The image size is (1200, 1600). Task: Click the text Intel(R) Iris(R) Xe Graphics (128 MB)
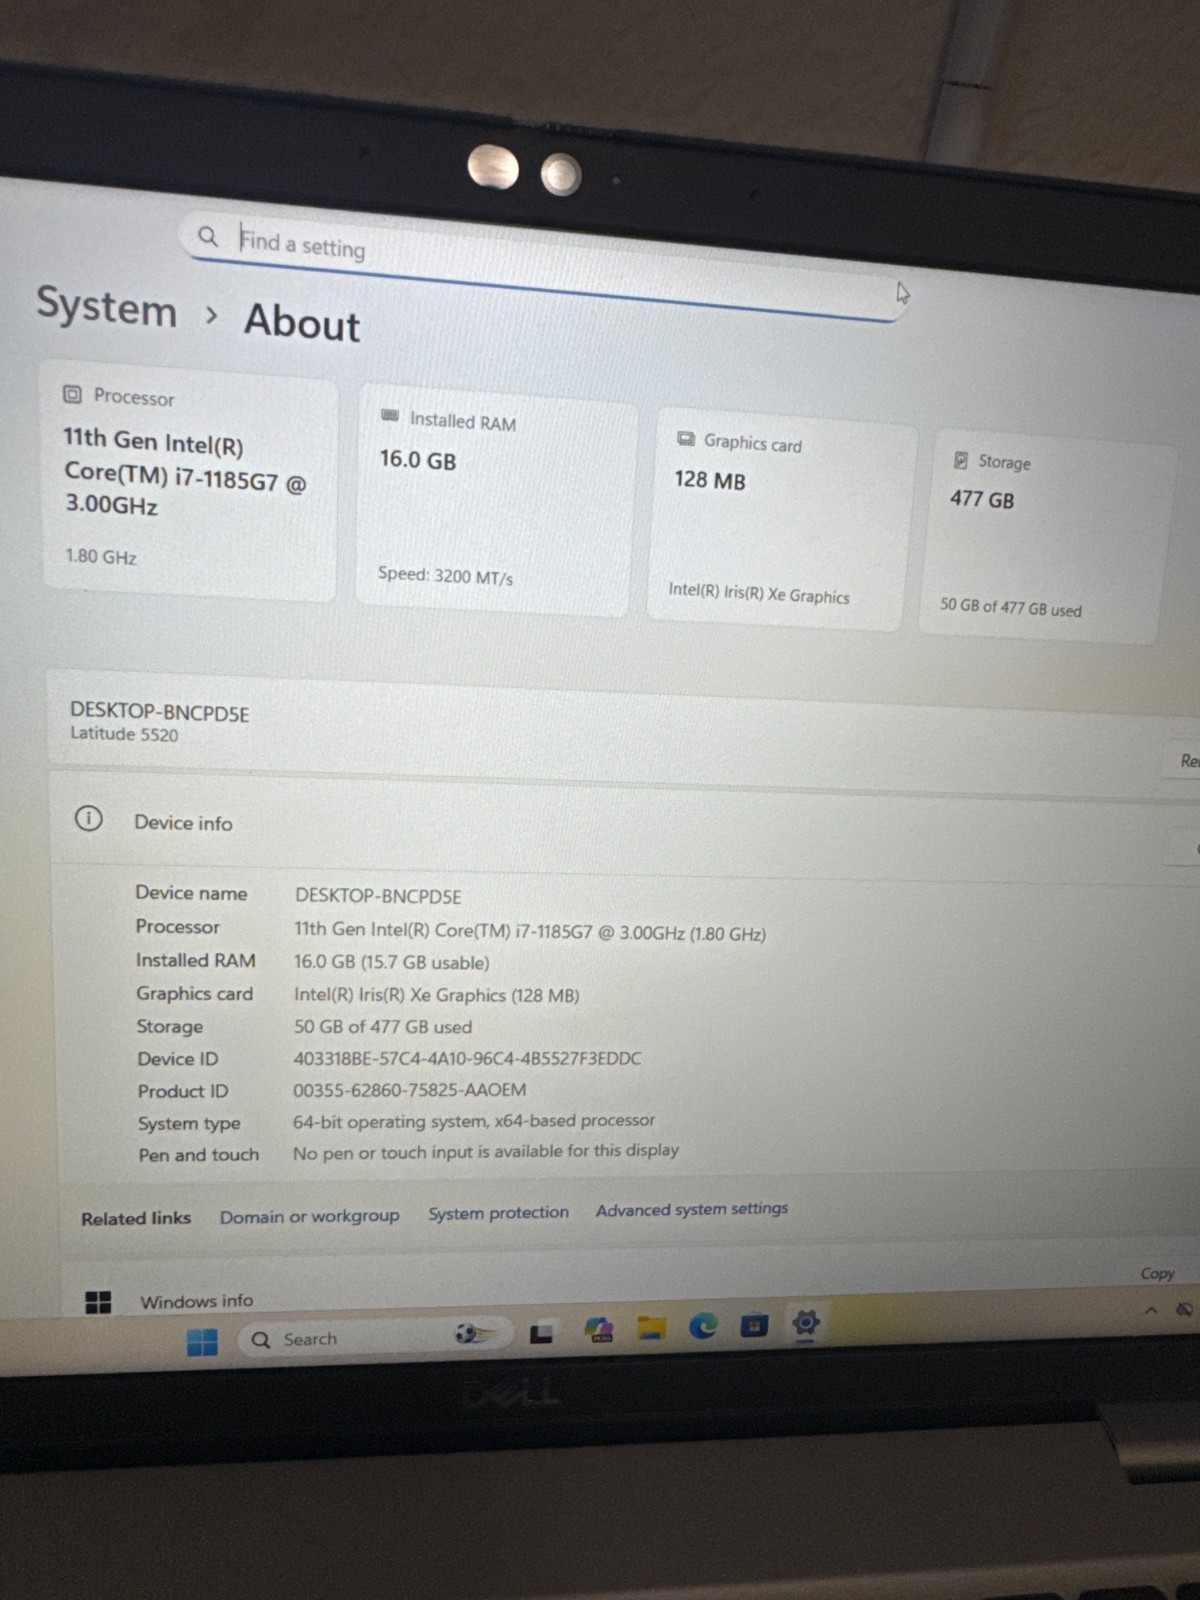[x=436, y=995]
